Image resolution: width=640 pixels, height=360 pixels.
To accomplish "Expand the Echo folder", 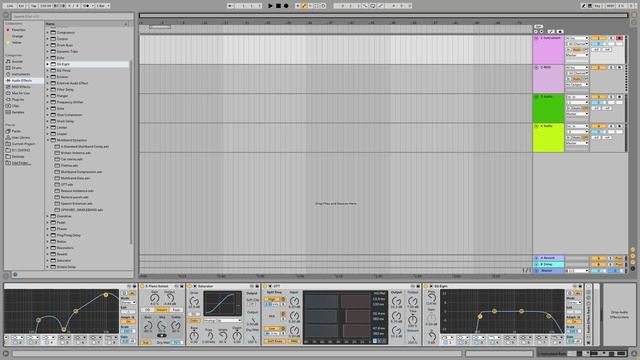I will pyautogui.click(x=47, y=58).
